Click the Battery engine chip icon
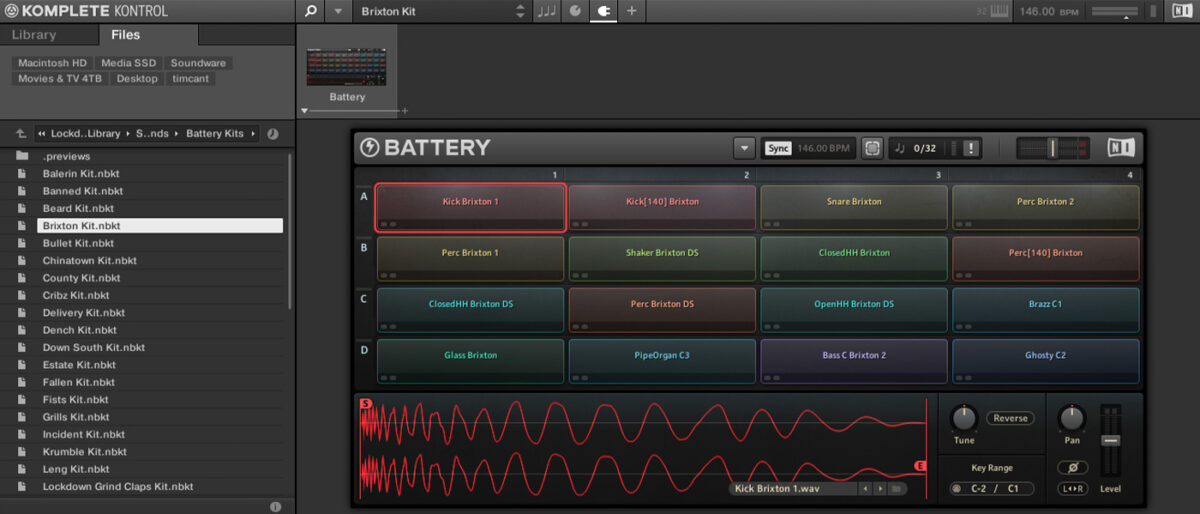1200x514 pixels. (x=872, y=148)
